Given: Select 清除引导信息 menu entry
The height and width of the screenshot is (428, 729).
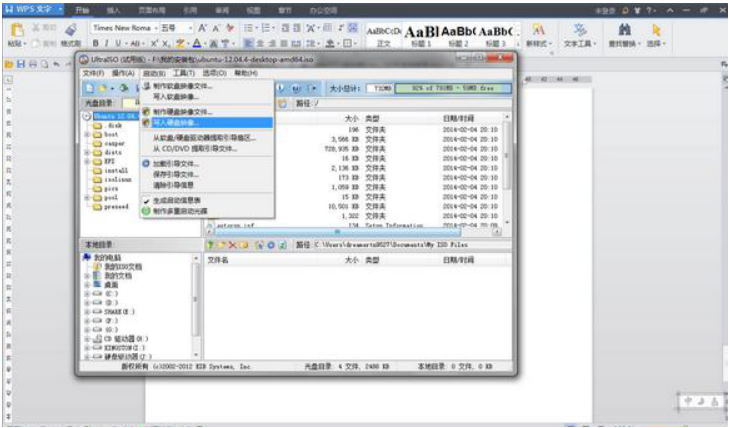Looking at the screenshot, I should 207,185.
